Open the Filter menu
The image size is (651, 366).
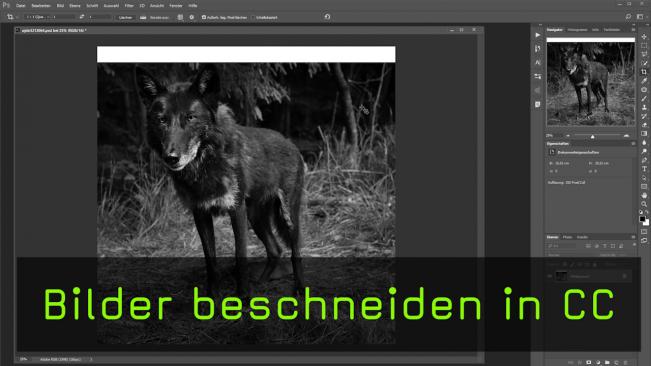coord(129,6)
